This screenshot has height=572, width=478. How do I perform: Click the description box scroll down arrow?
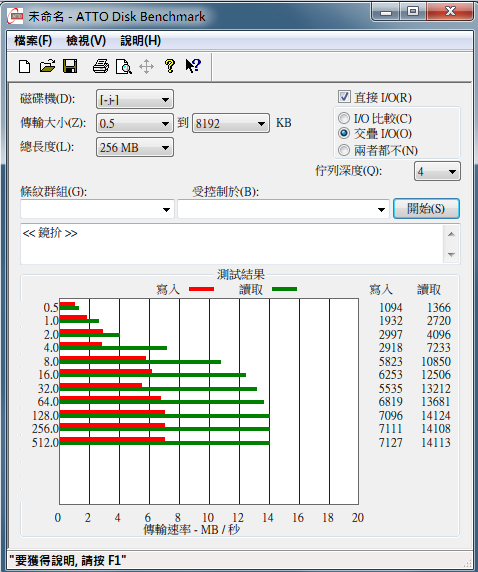(451, 254)
